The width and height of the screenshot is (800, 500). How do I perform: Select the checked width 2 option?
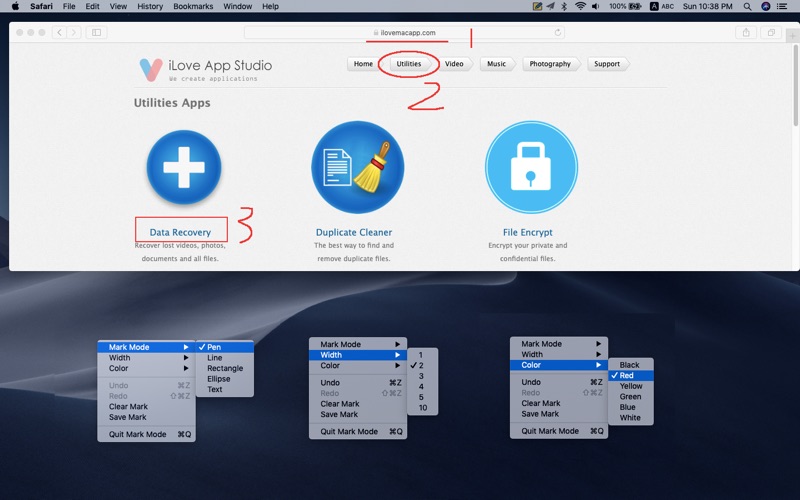[422, 365]
